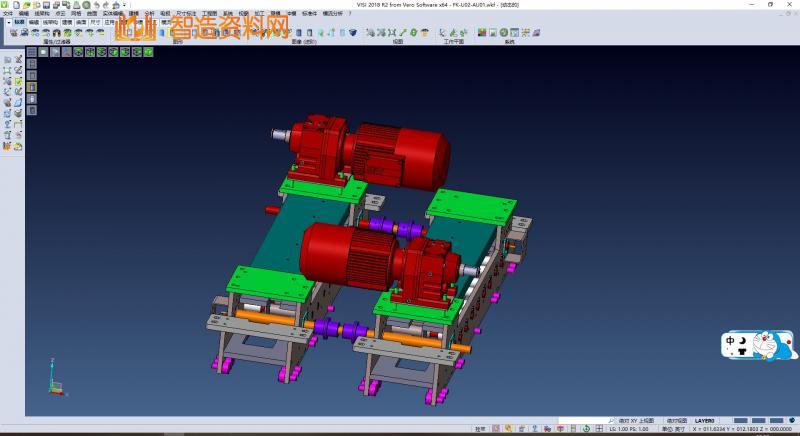
Task: Open the 文件 menu
Action: coord(8,13)
